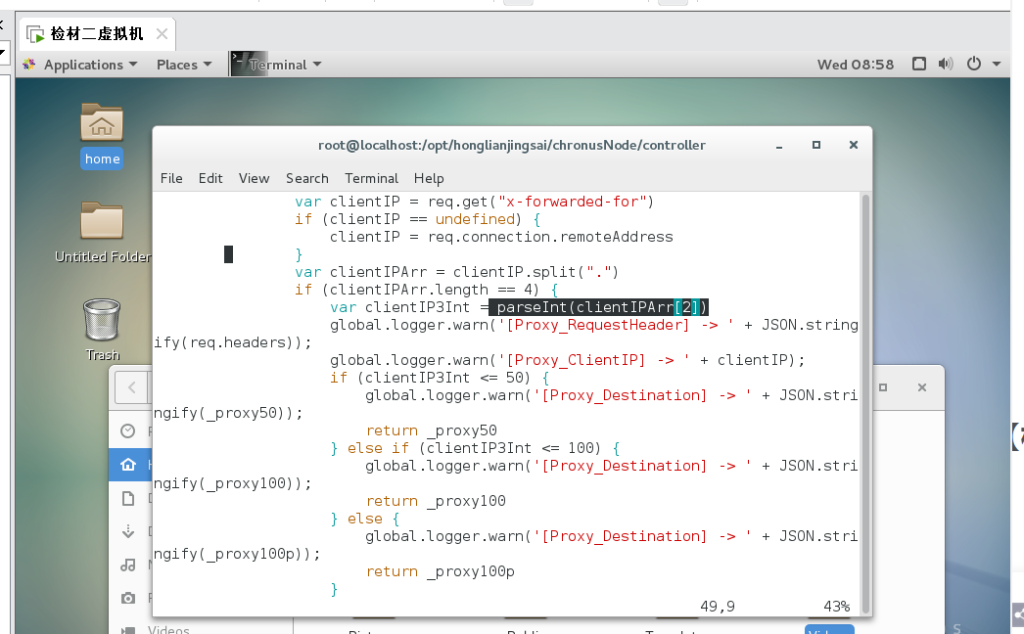Click the volume speaker icon in top panel
The width and height of the screenshot is (1024, 634).
(x=946, y=64)
